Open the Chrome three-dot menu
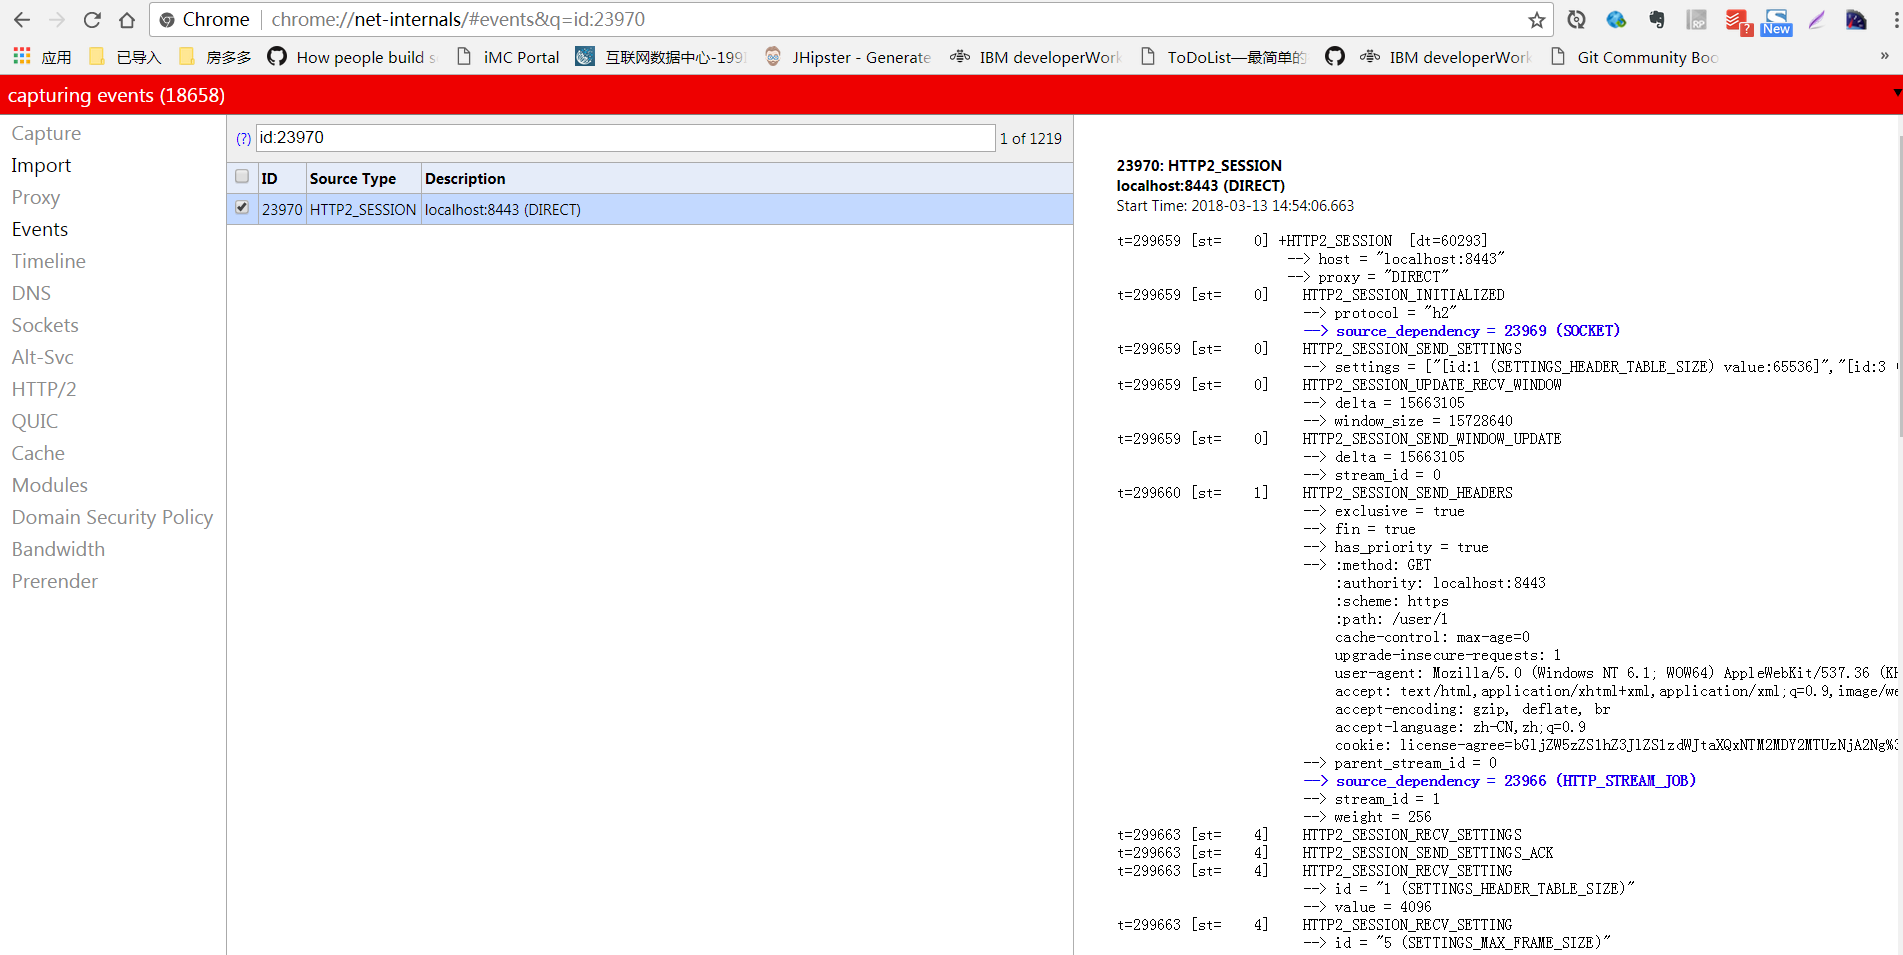Image resolution: width=1903 pixels, height=955 pixels. pos(1894,20)
